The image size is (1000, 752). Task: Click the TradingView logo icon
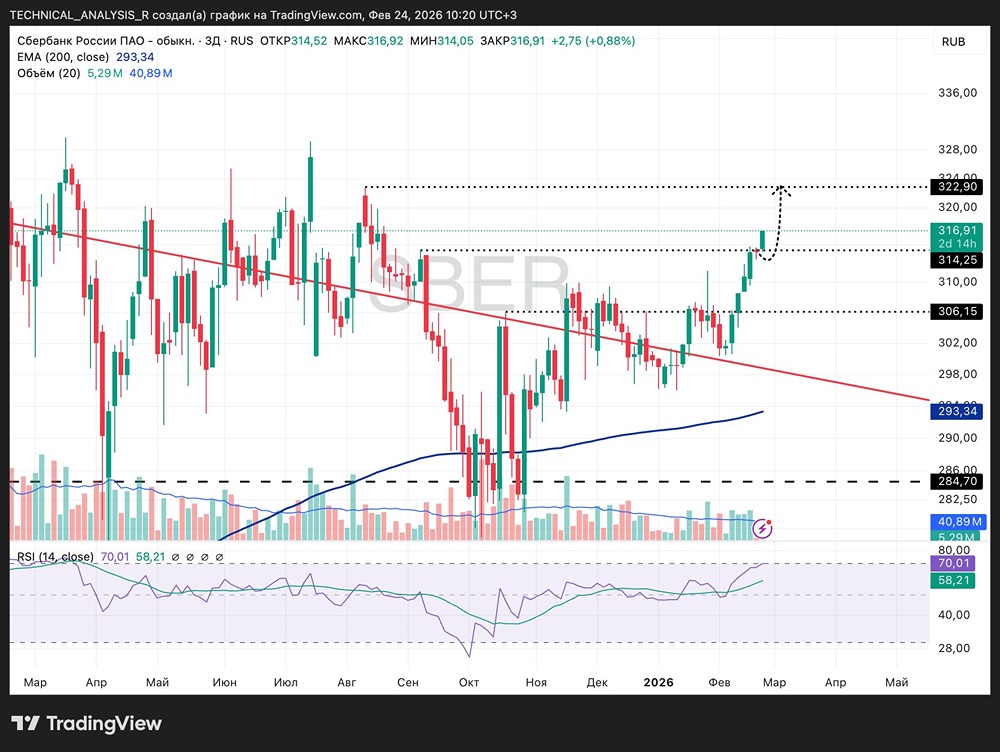26,723
